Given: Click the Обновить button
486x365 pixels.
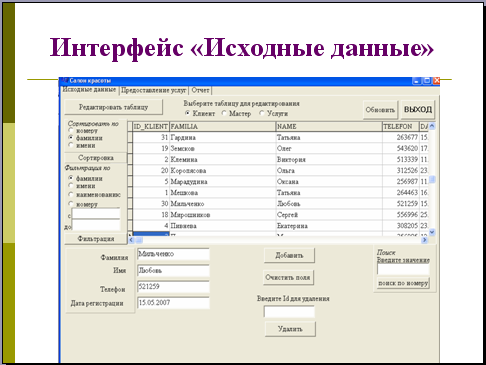Looking at the screenshot, I should coord(380,110).
